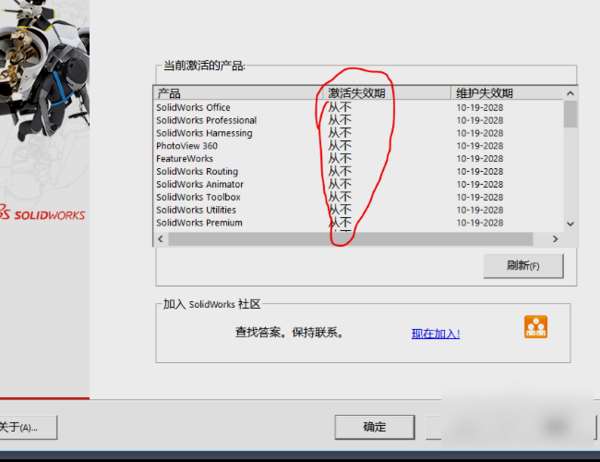Select the PhotoView 360 row
The width and height of the screenshot is (600, 462).
coord(359,146)
